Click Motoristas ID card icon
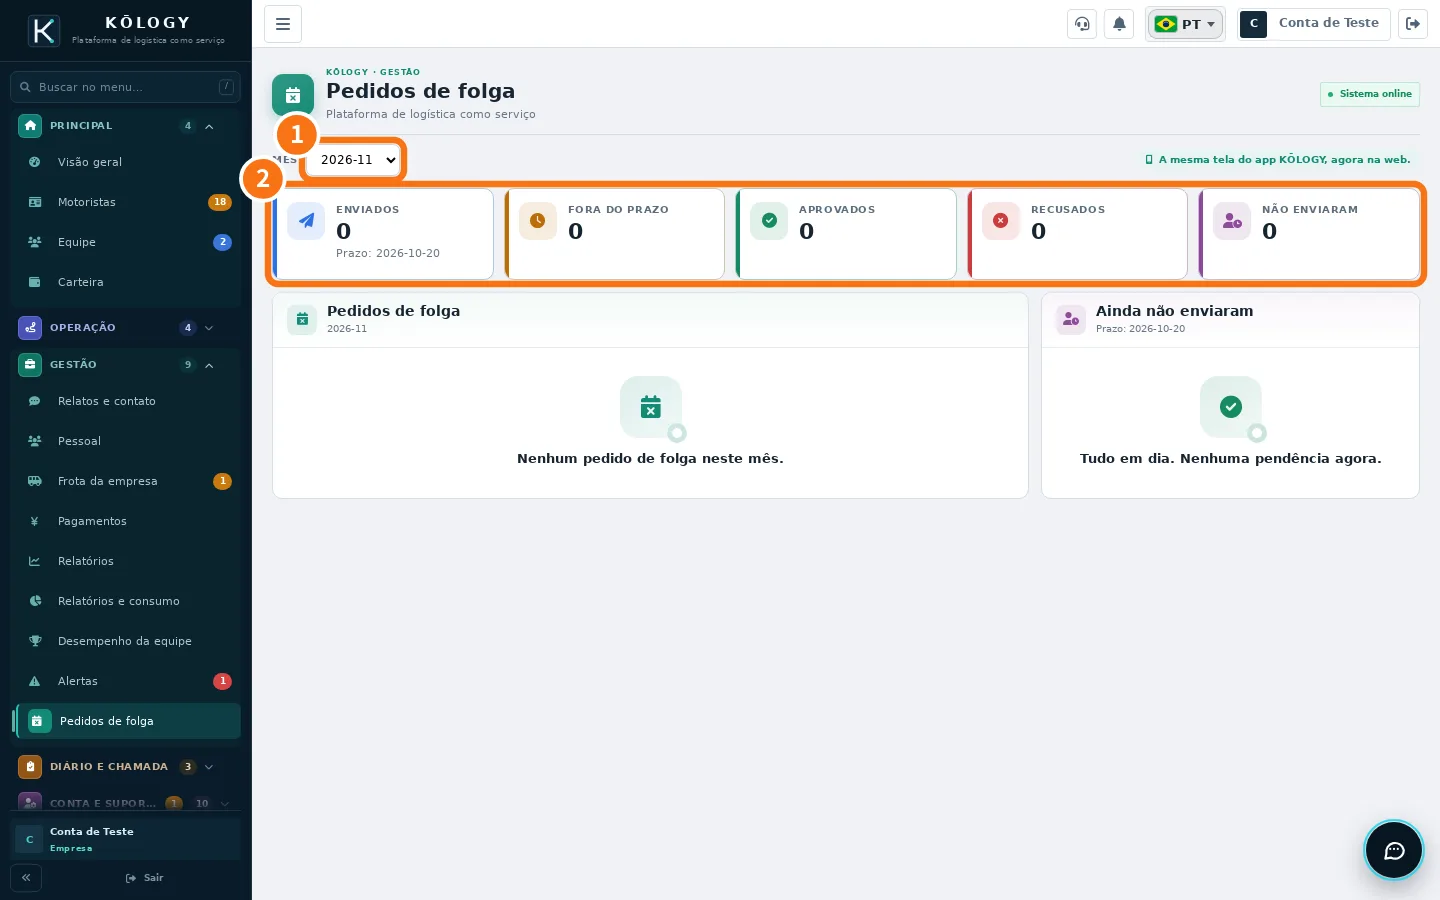This screenshot has height=900, width=1440. coord(35,202)
